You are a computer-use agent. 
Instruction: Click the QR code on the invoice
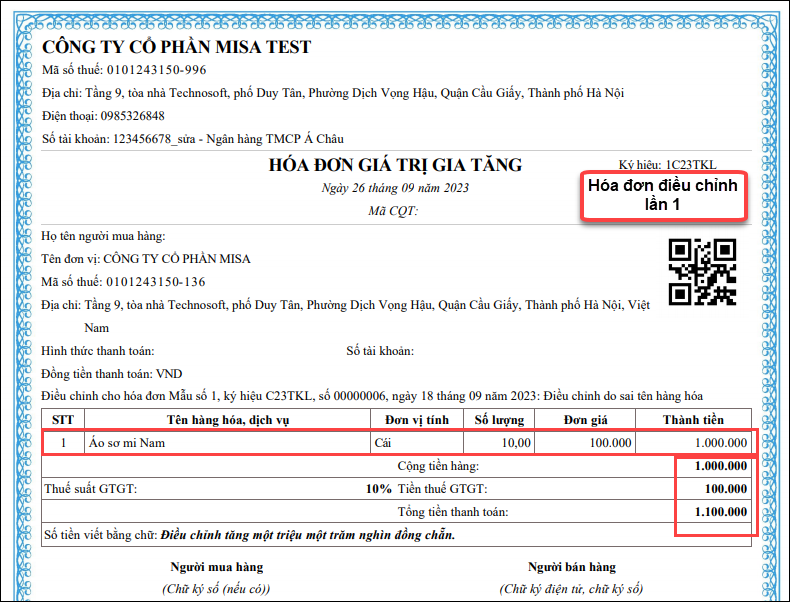(702, 272)
